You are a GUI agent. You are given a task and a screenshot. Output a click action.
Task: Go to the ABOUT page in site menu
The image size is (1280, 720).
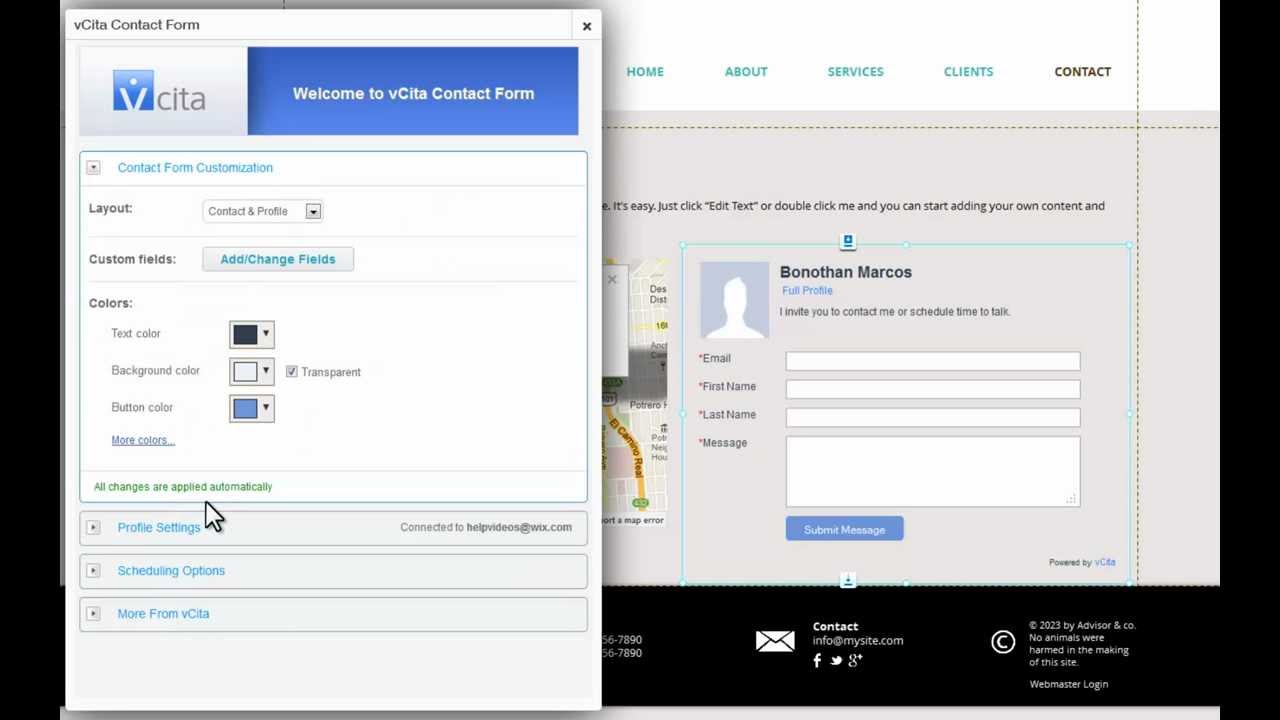pos(746,72)
